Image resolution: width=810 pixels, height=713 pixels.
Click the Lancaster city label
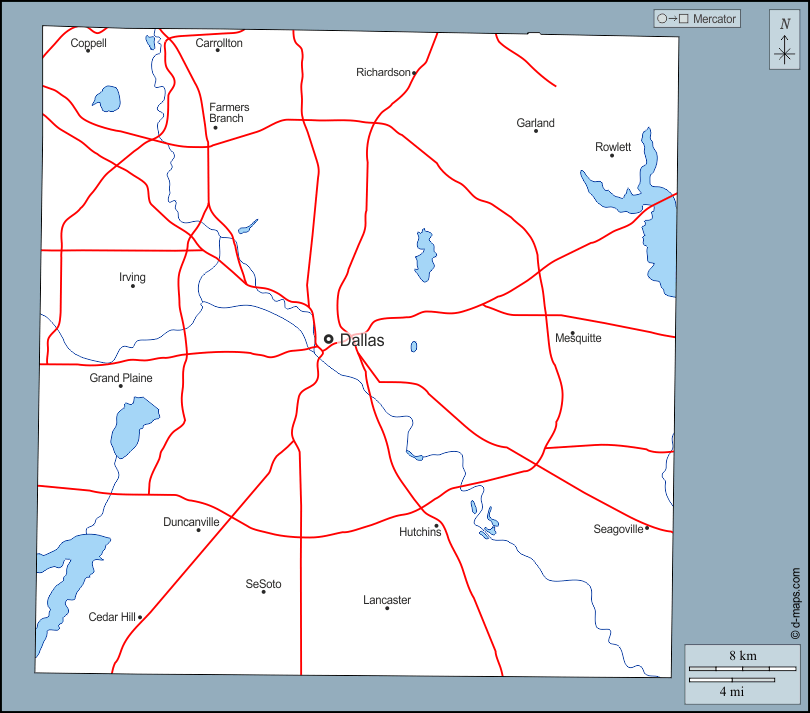pyautogui.click(x=387, y=600)
